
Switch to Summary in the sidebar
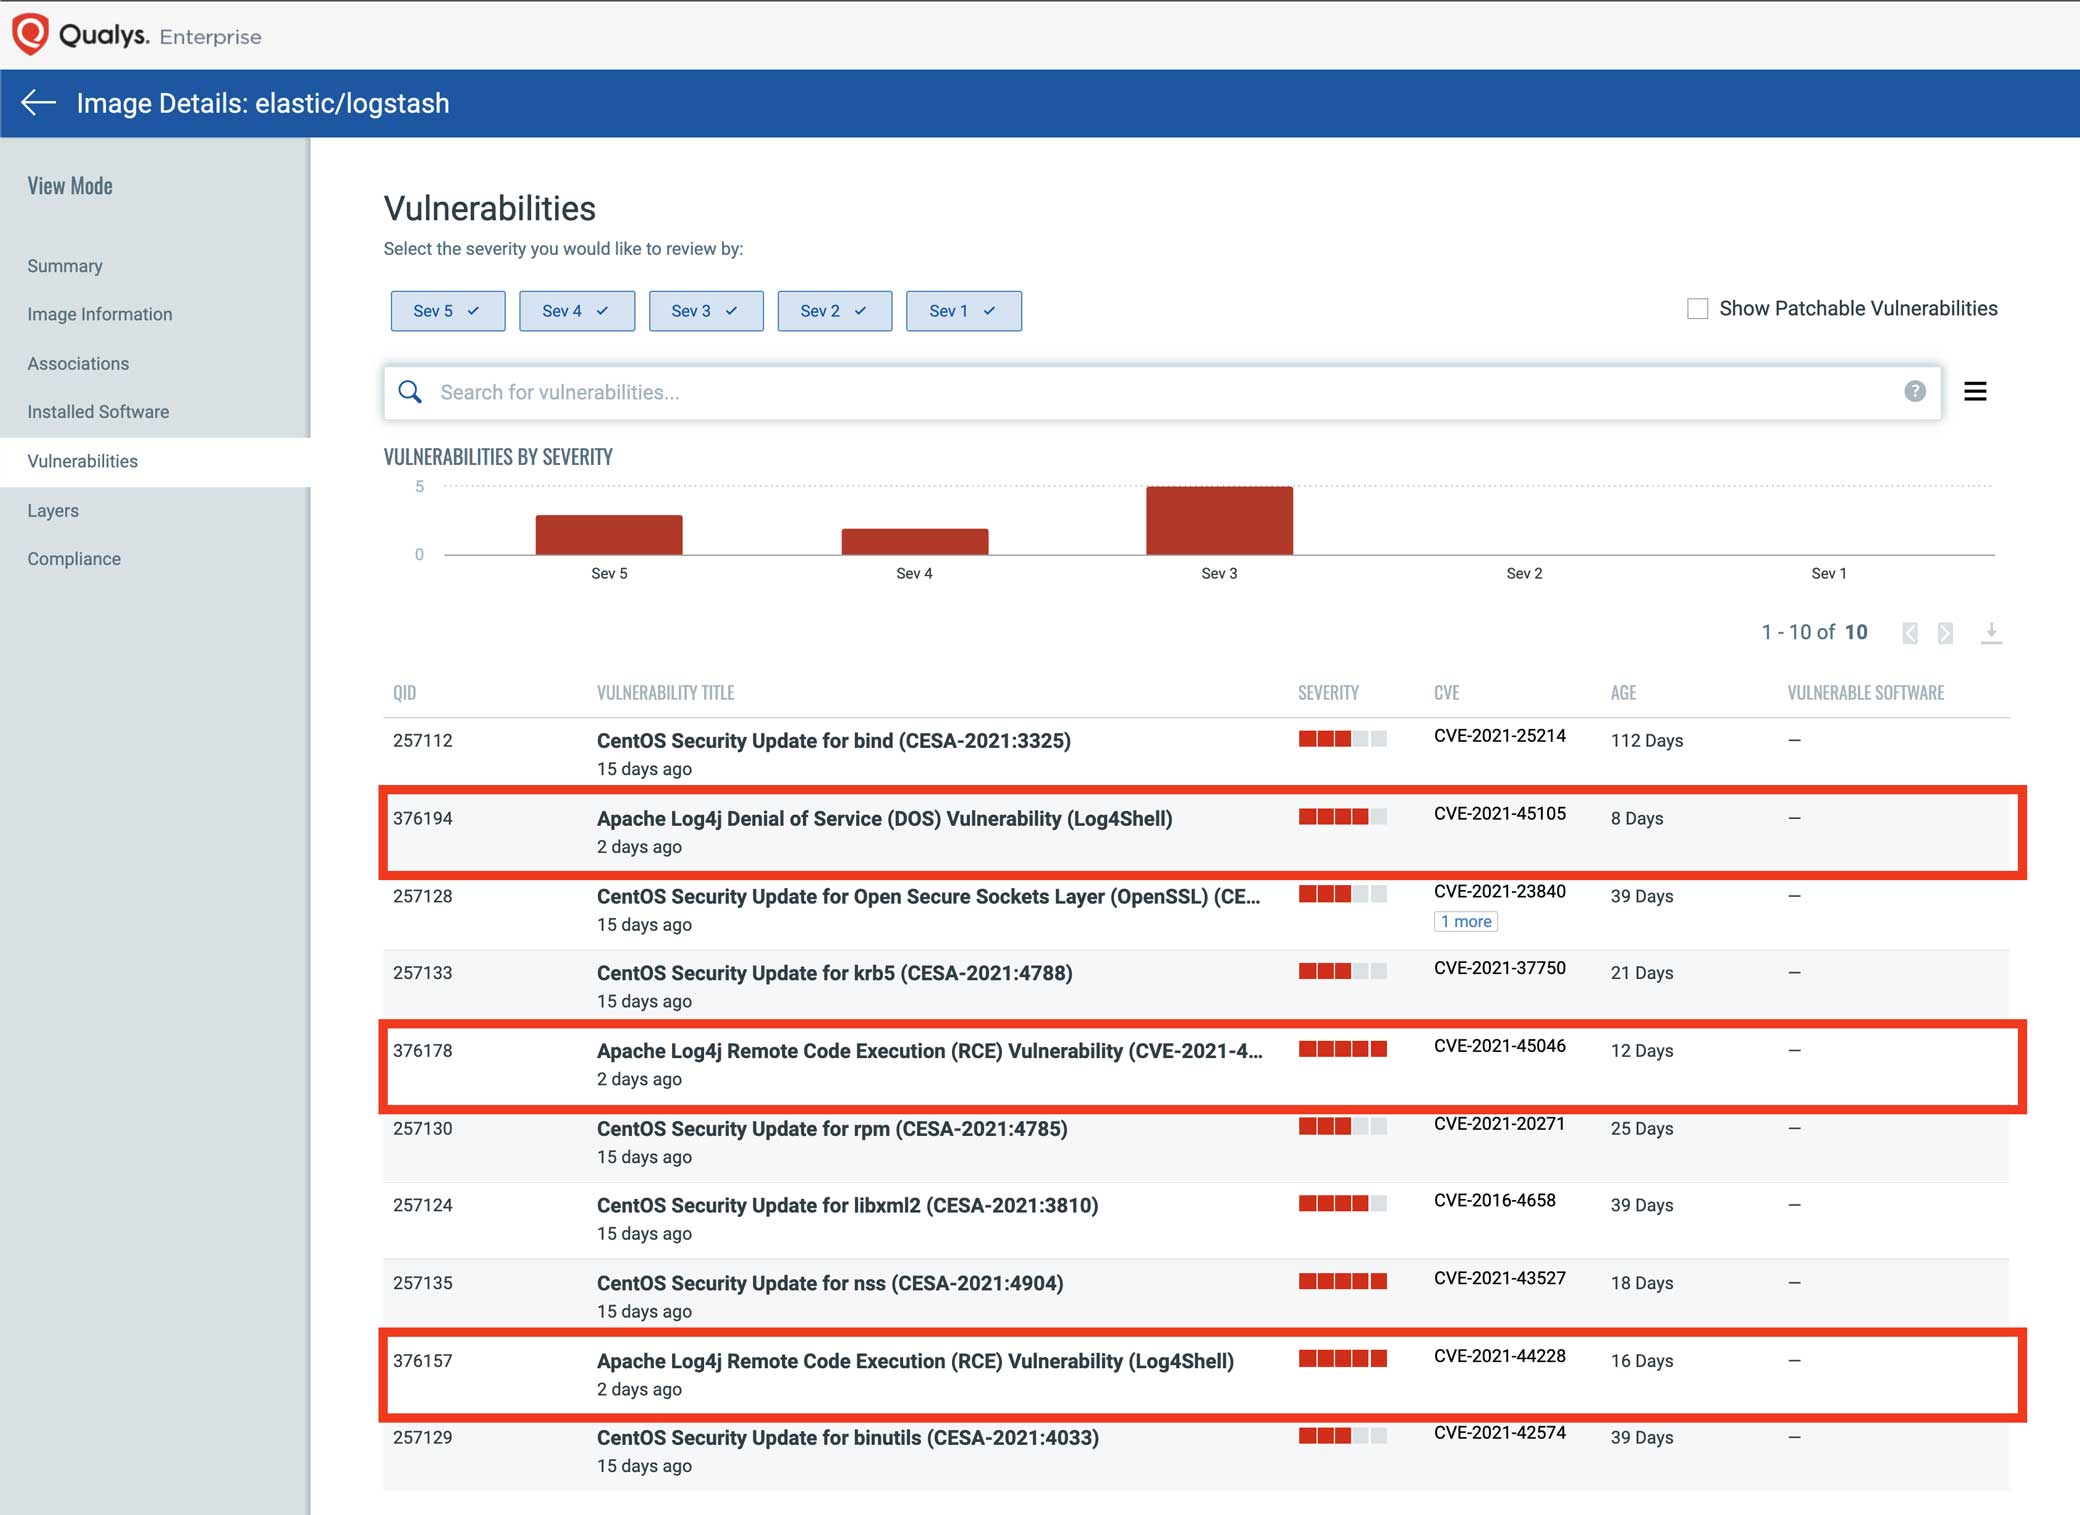[64, 266]
